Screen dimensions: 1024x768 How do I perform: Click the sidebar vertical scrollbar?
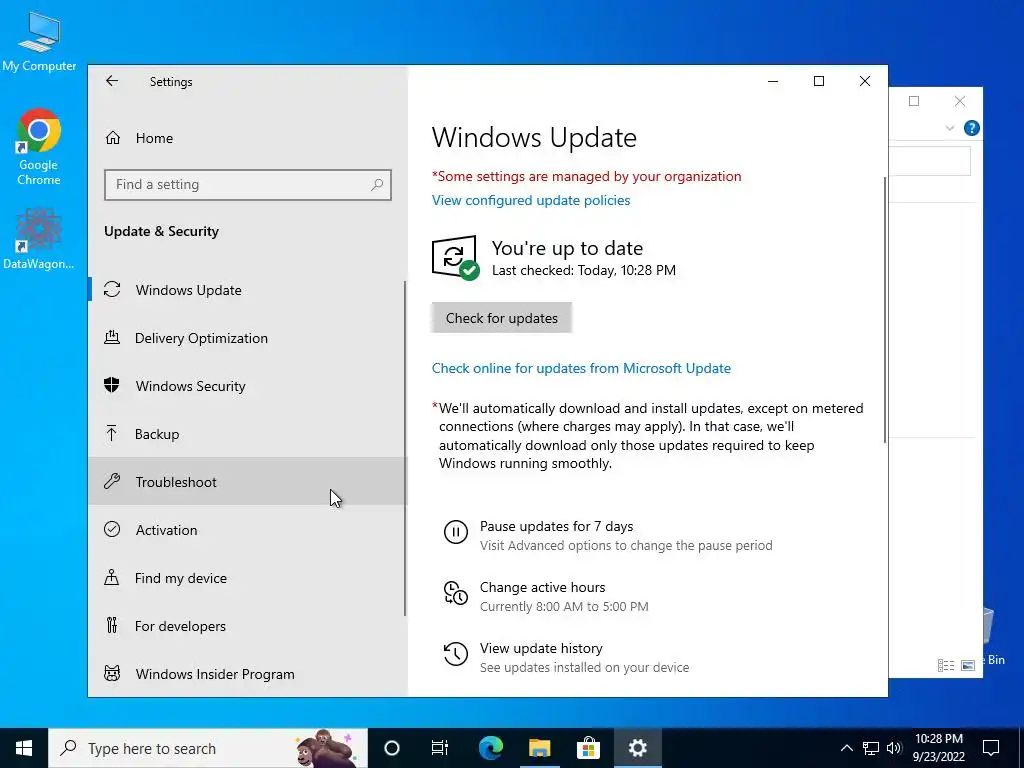point(404,449)
